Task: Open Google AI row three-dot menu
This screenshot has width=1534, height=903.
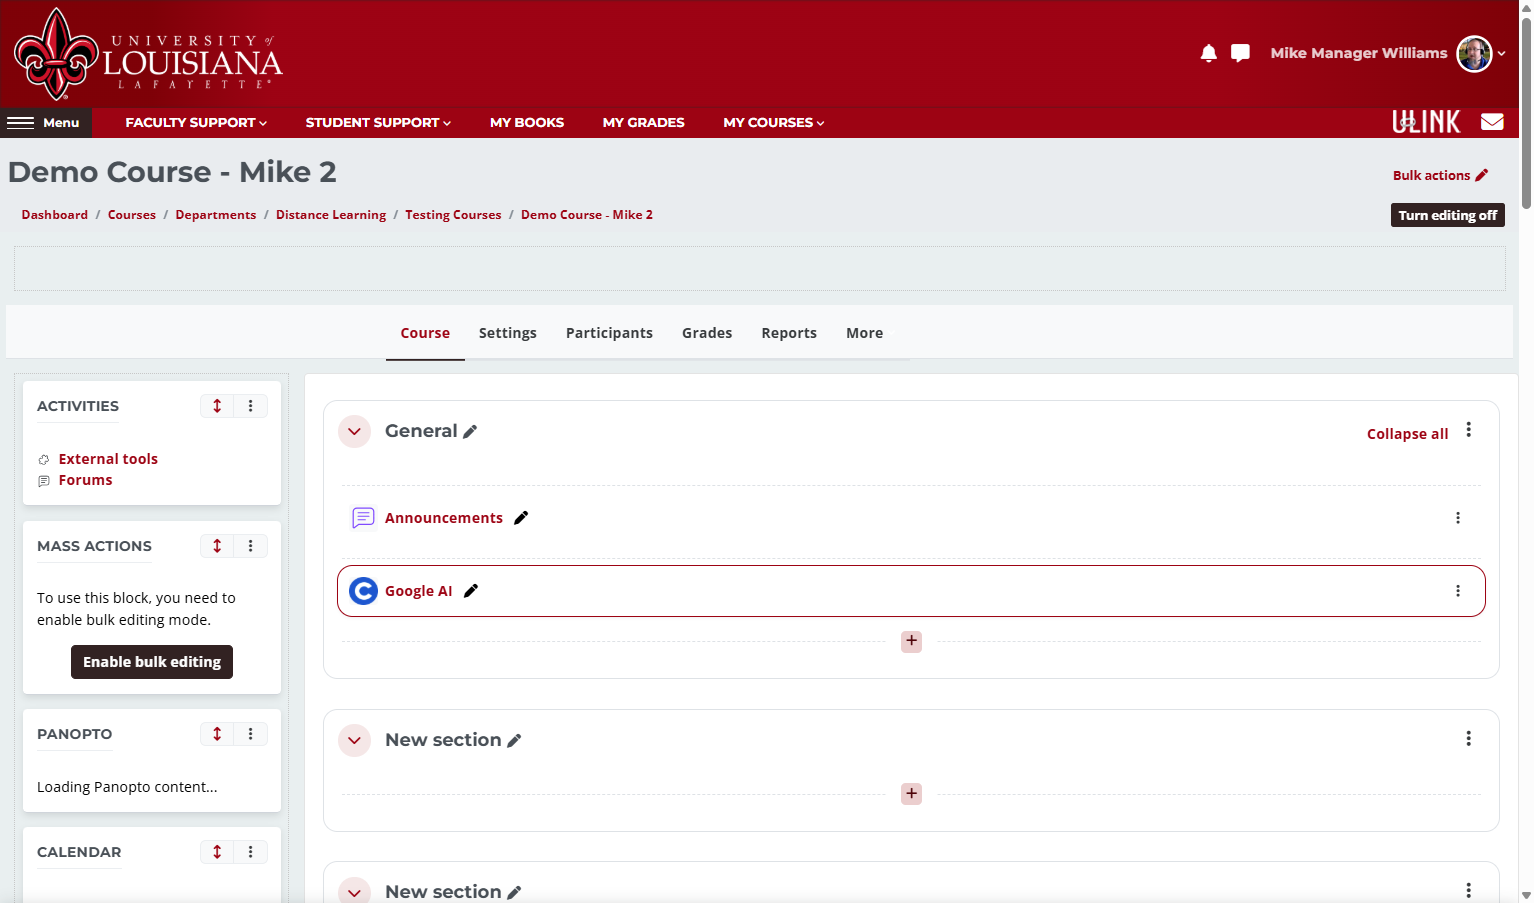Action: pyautogui.click(x=1457, y=591)
